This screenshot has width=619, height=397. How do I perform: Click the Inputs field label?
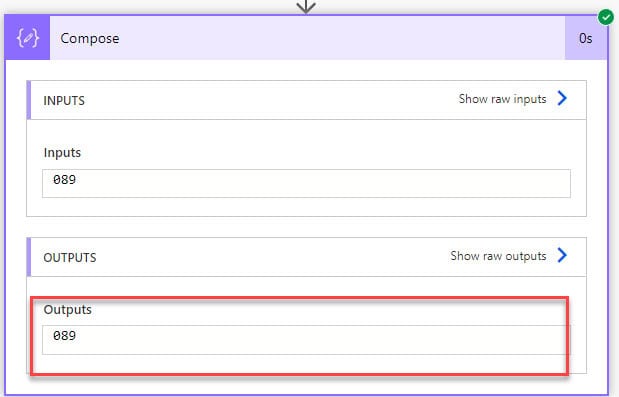click(62, 153)
